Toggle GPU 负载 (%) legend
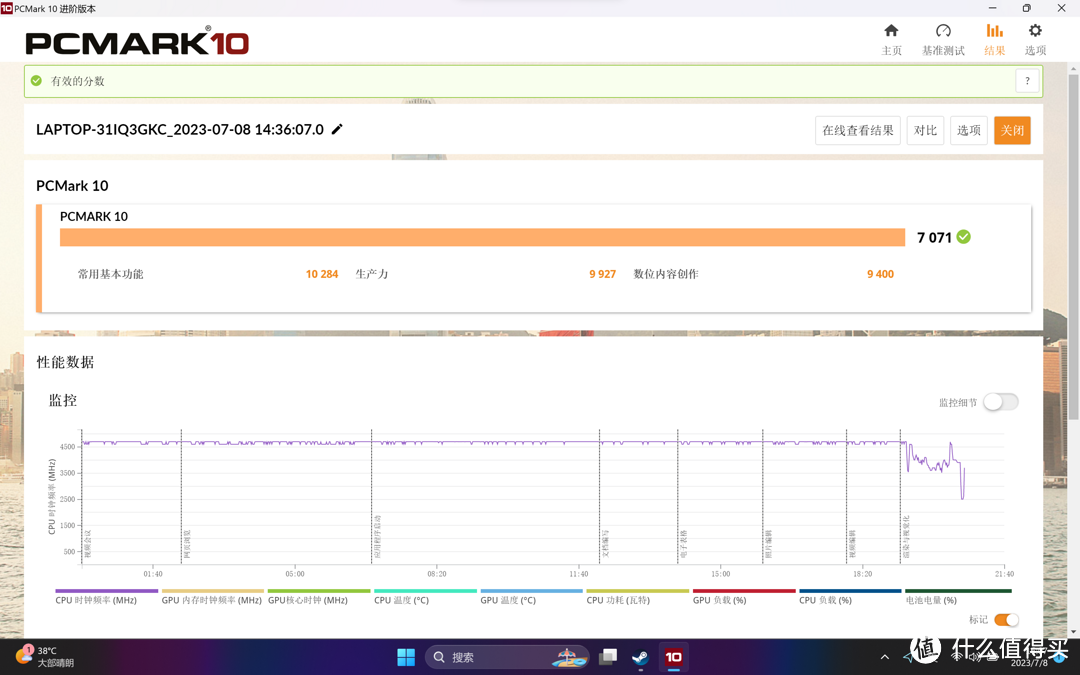 point(744,596)
